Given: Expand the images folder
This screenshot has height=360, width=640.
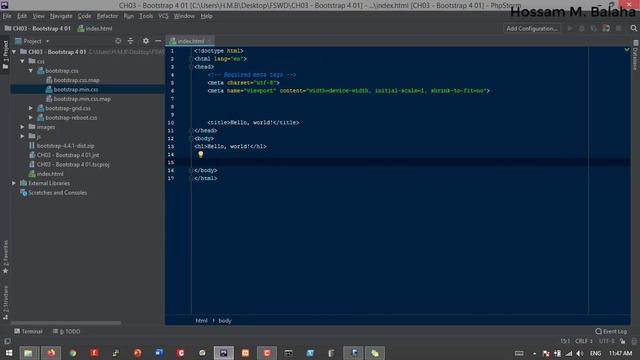Looking at the screenshot, I should click(22, 127).
